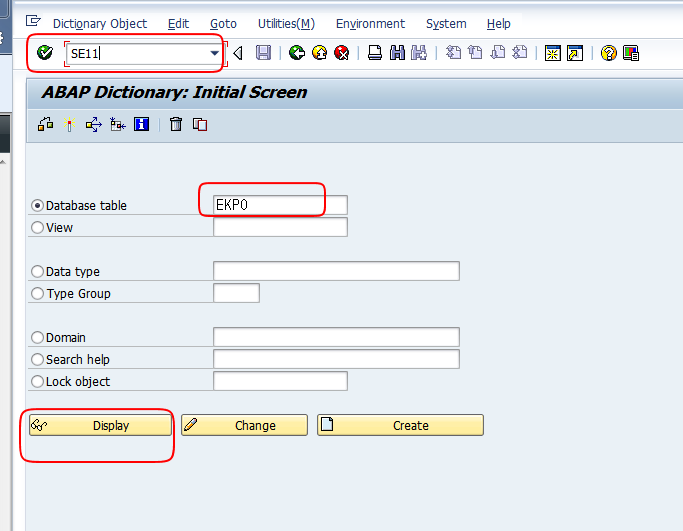Click the Display Object List hierarchy icon
This screenshot has height=531, width=683.
click(118, 125)
